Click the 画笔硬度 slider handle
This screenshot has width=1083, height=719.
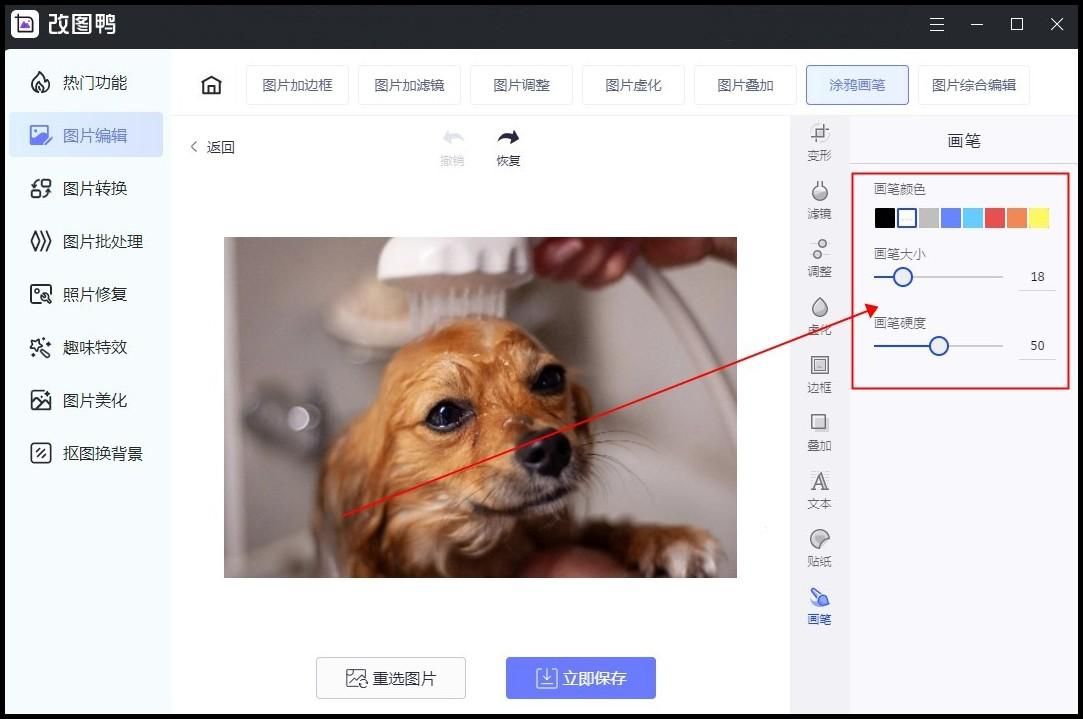point(939,345)
